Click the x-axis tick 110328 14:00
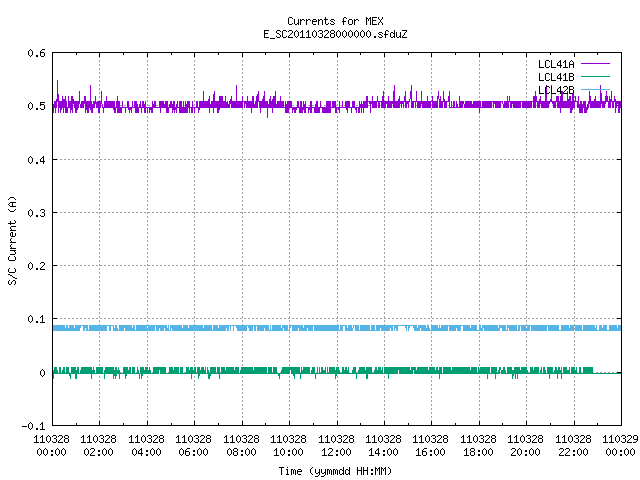 384,445
